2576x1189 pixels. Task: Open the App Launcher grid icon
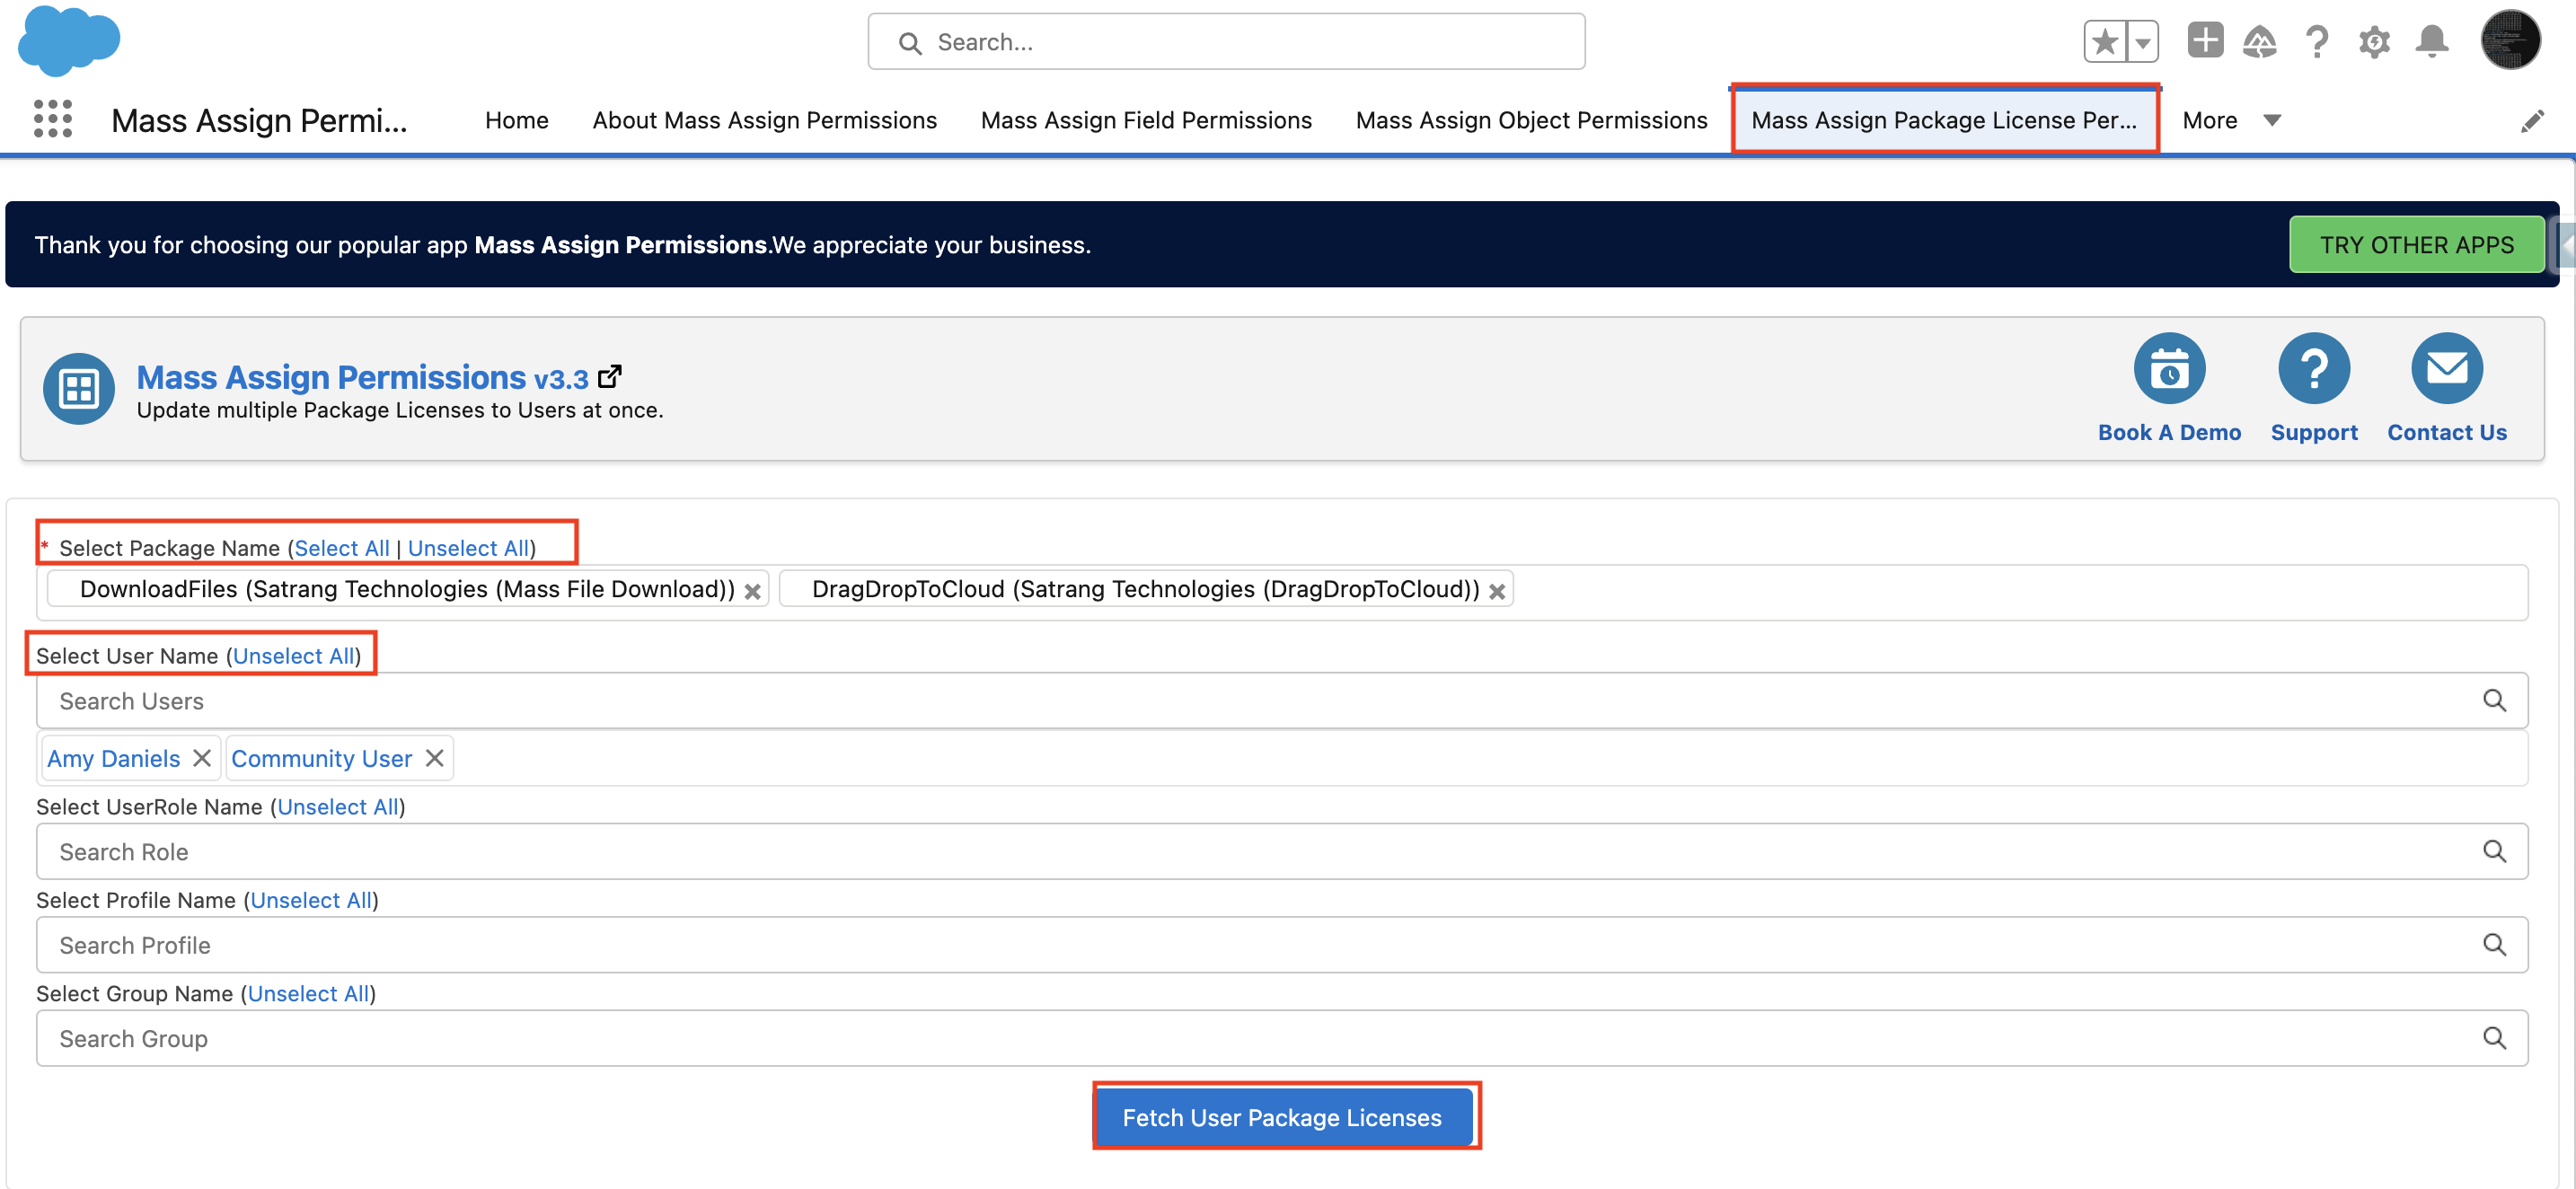click(x=52, y=119)
